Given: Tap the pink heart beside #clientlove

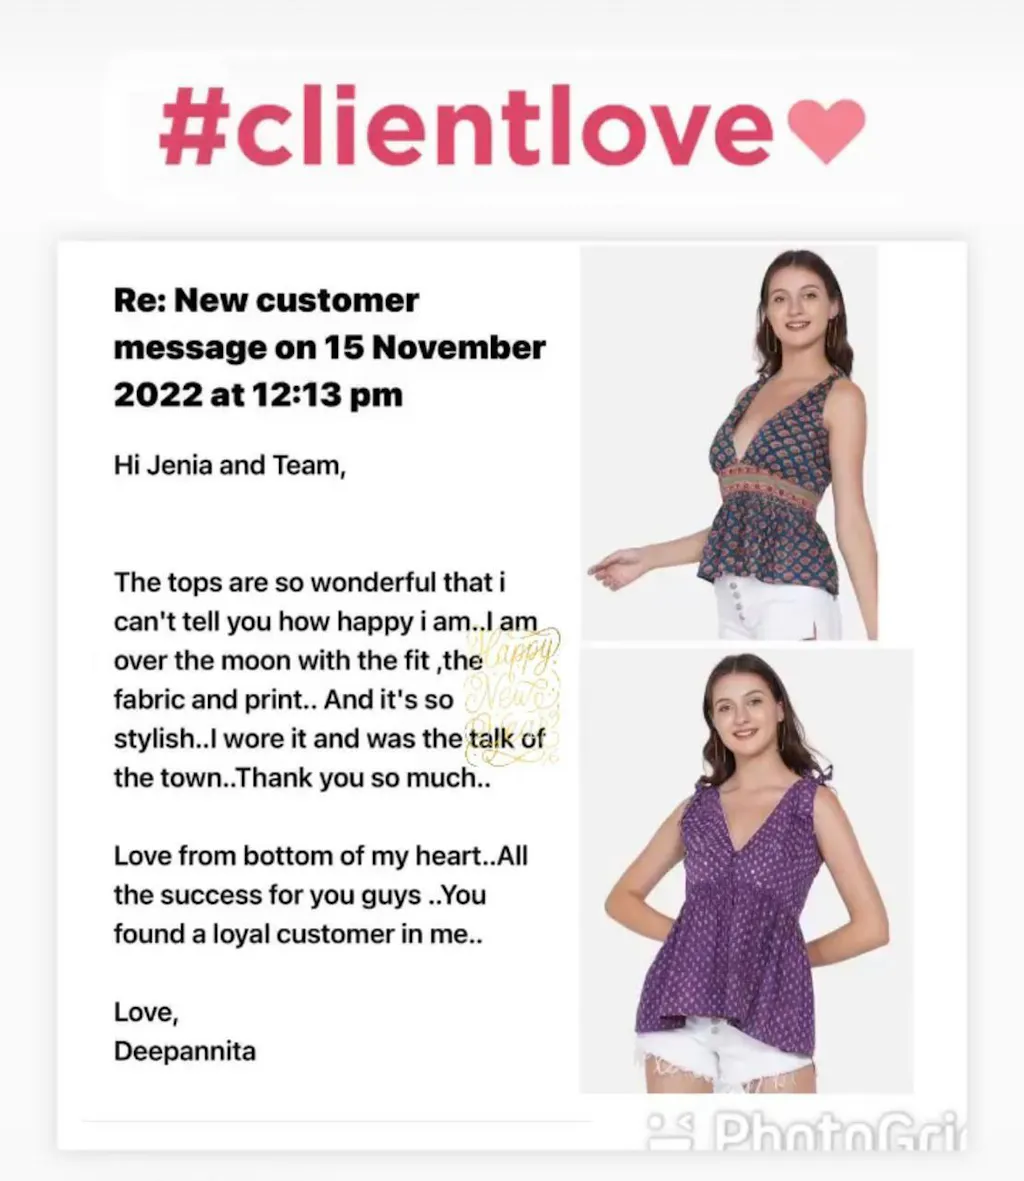Looking at the screenshot, I should [826, 131].
